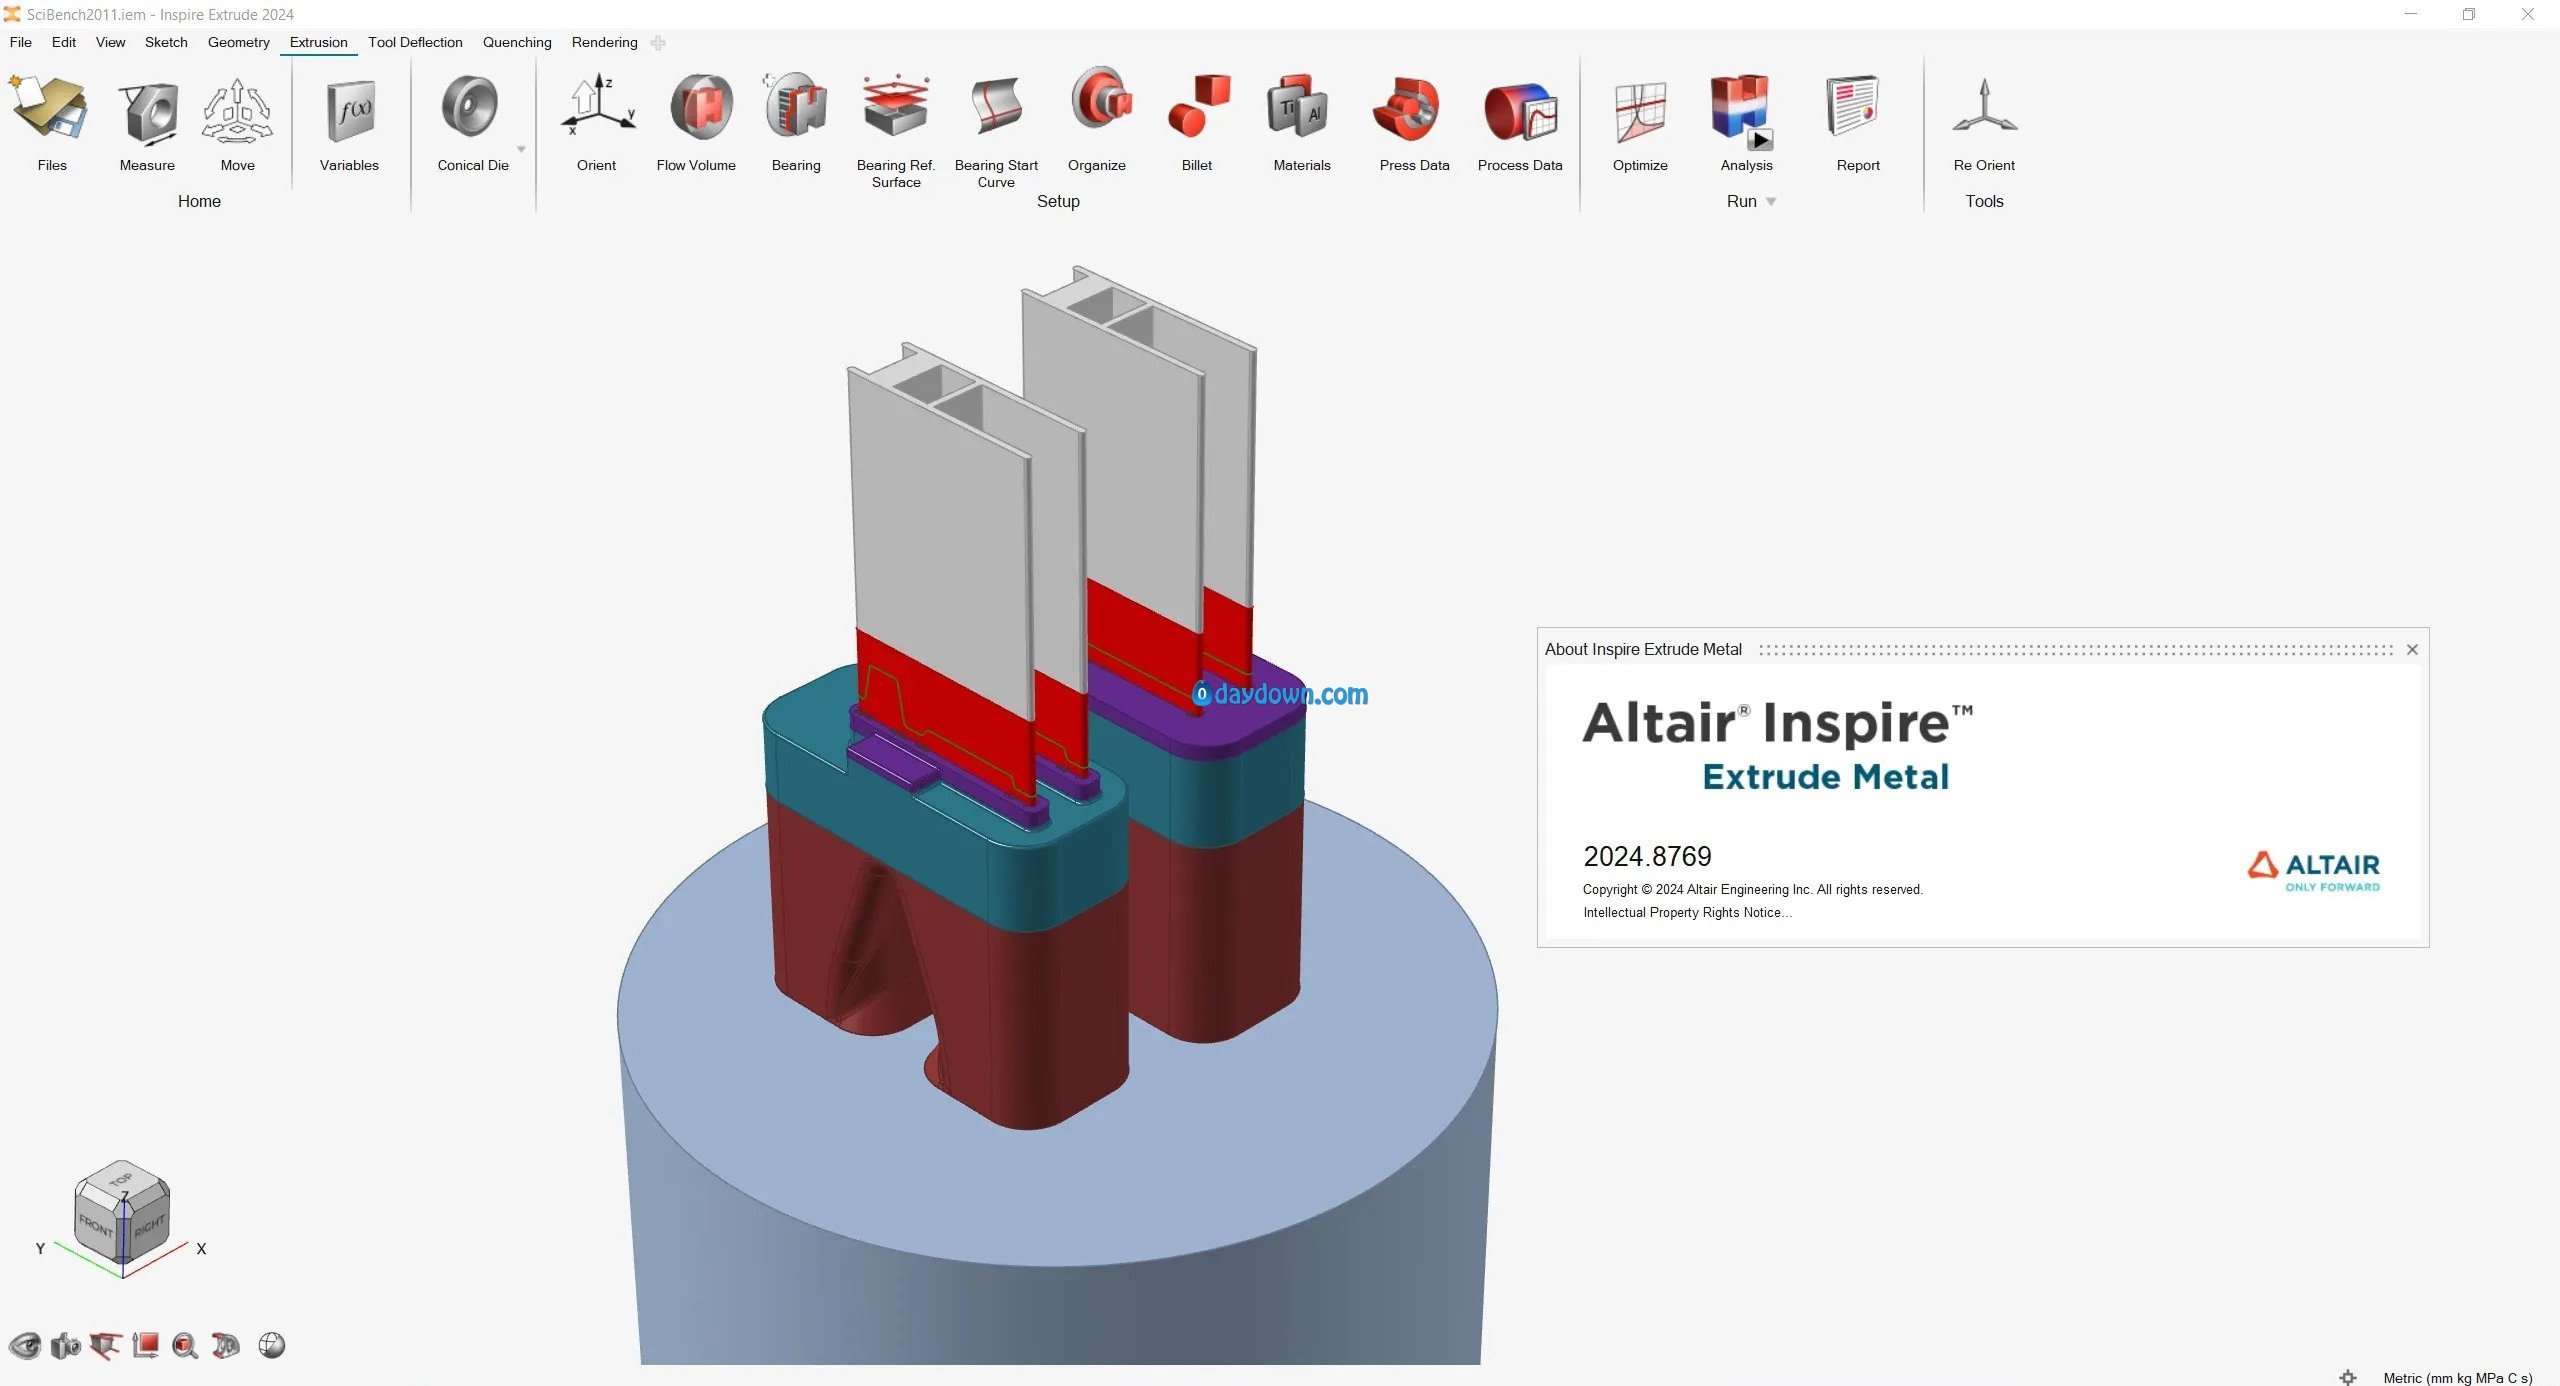
Task: Click the version number 2024.8769
Action: click(1647, 856)
